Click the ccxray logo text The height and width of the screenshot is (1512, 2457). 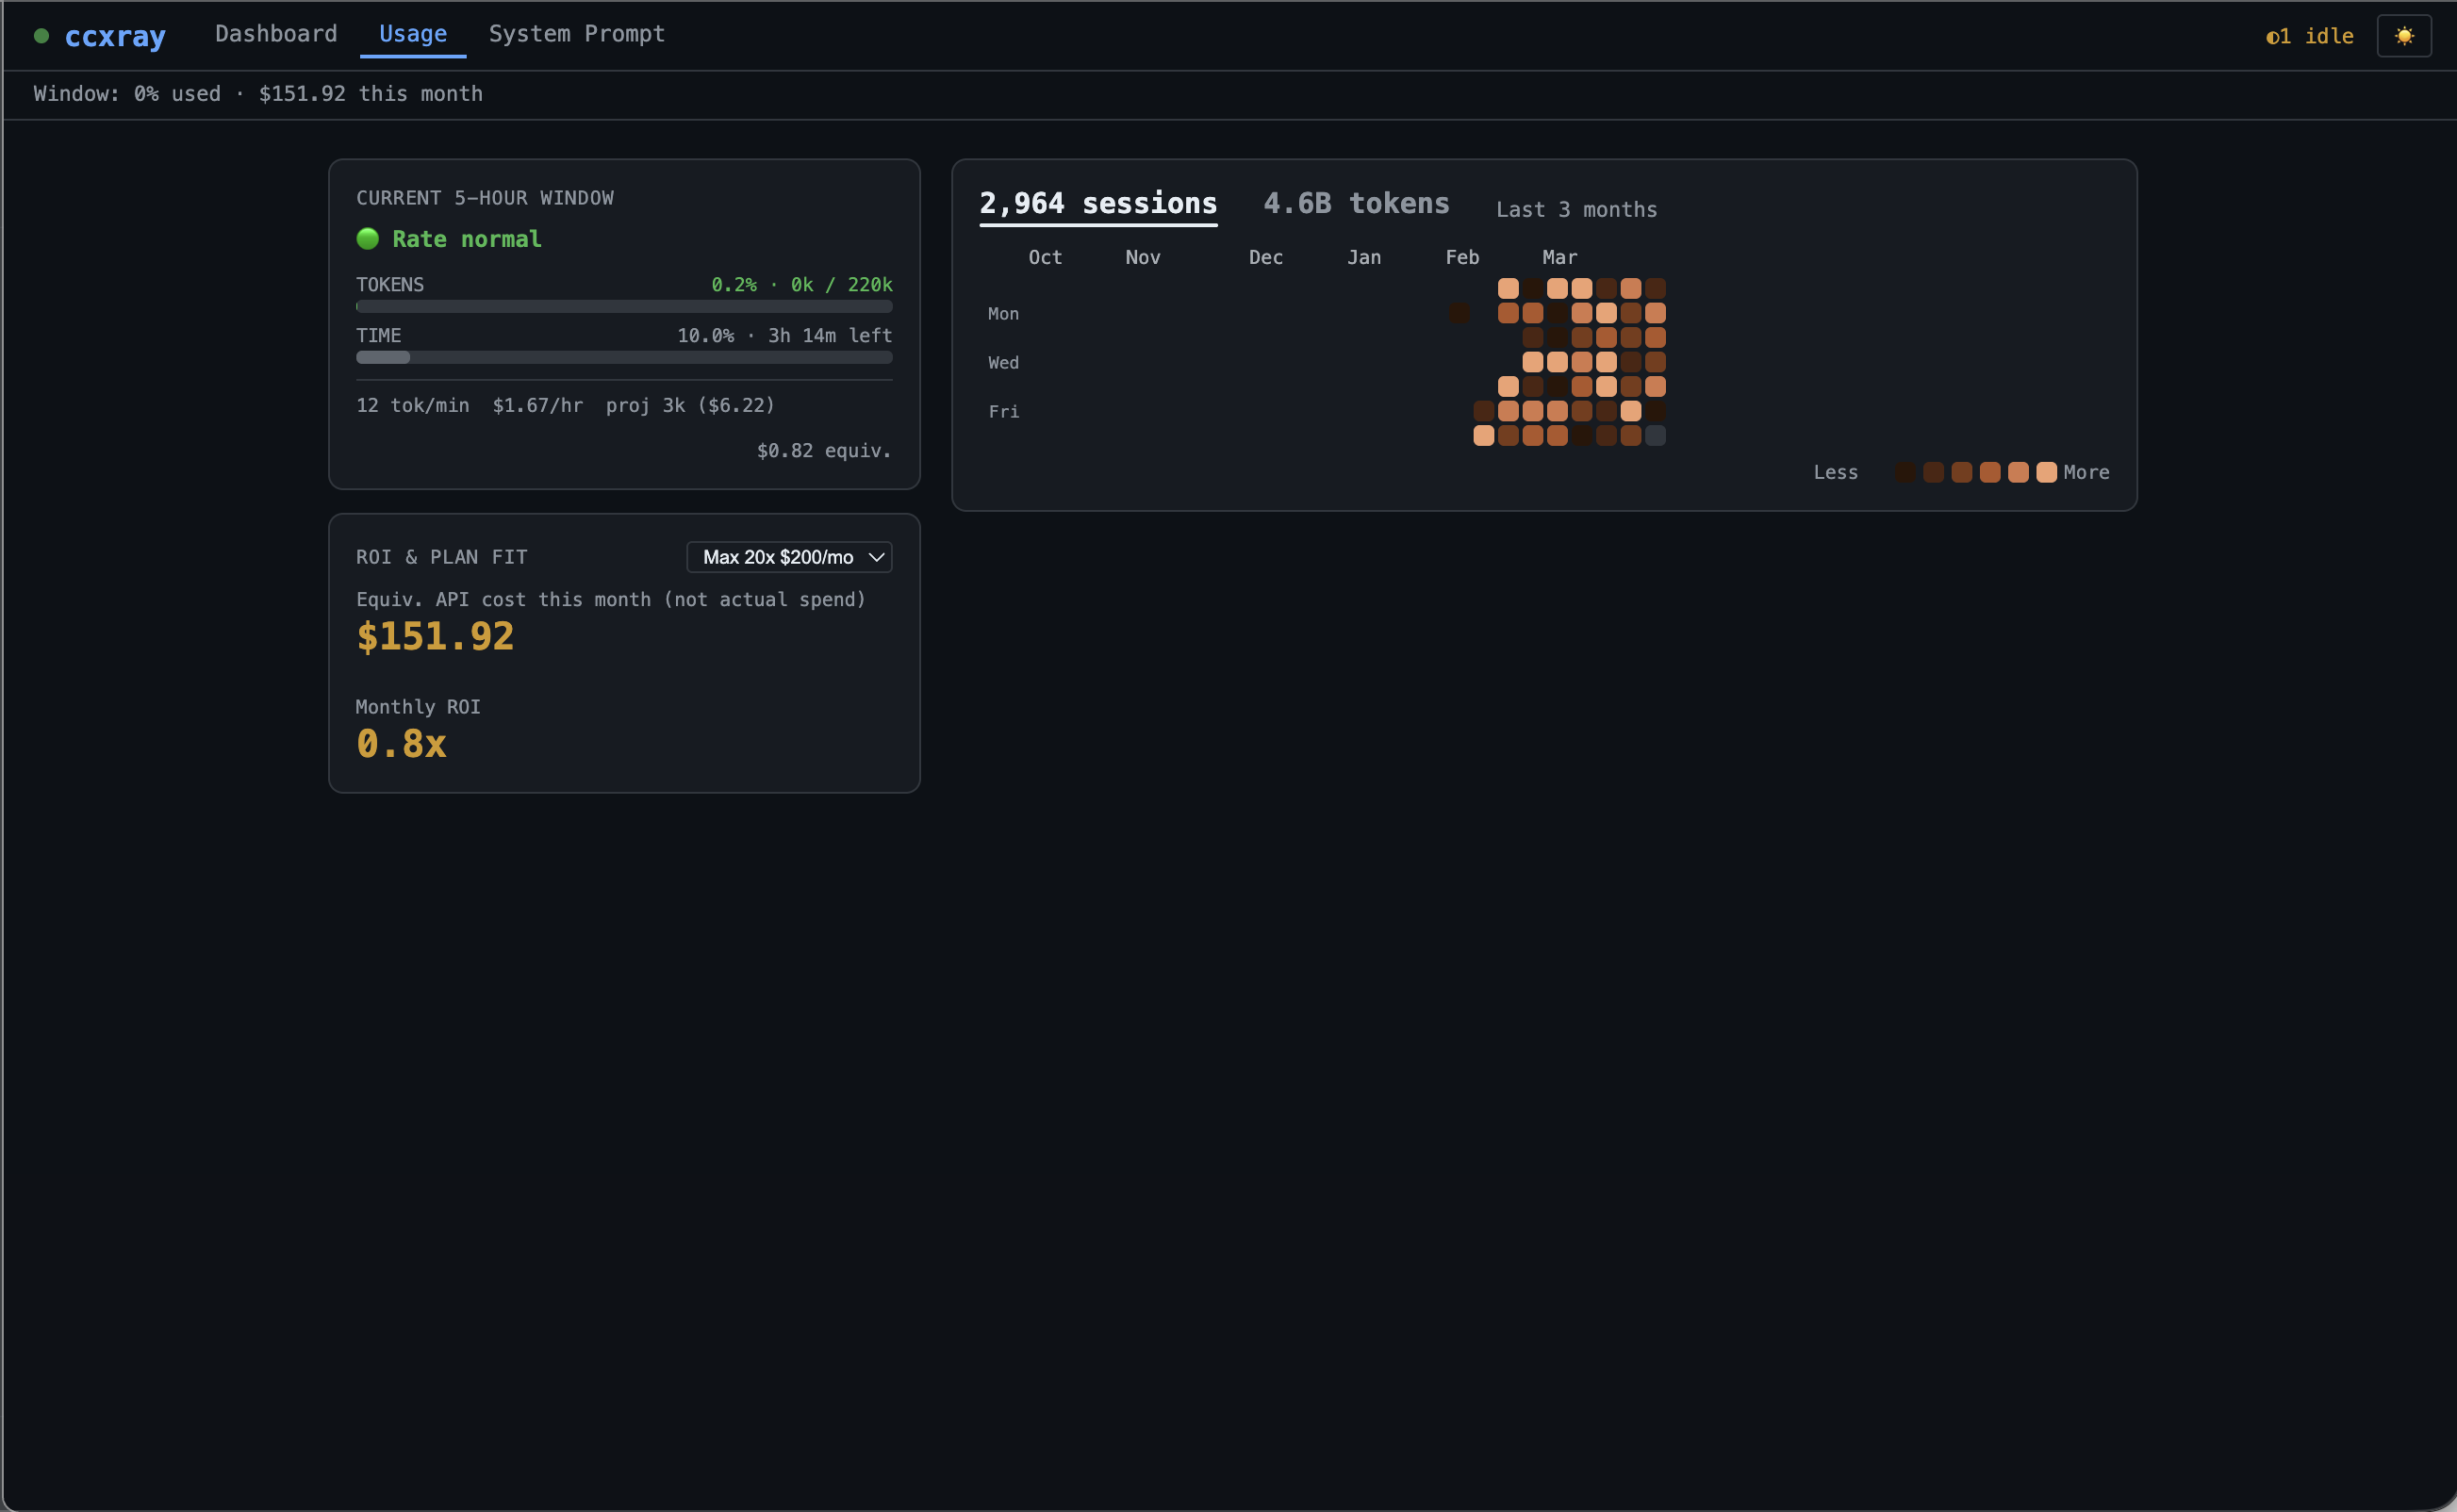click(115, 36)
